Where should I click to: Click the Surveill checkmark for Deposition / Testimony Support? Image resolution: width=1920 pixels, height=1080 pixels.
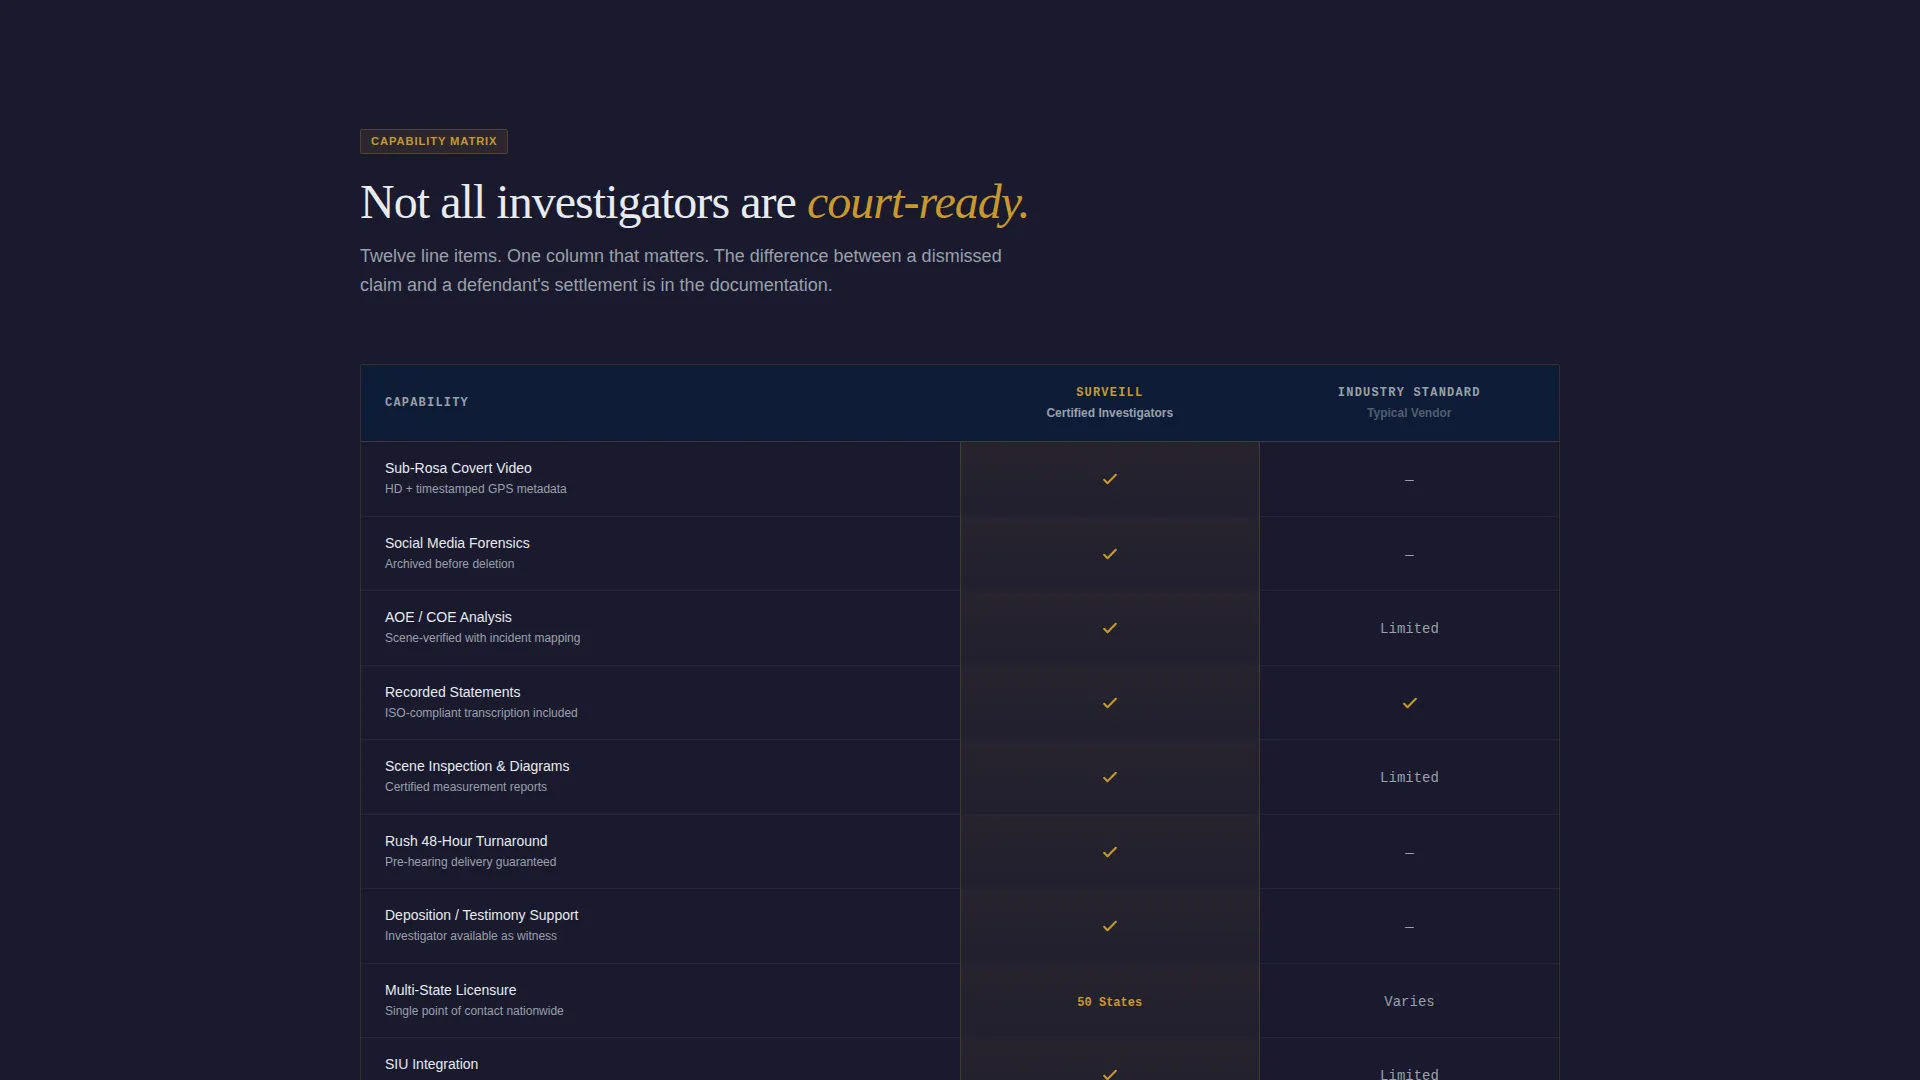point(1109,926)
